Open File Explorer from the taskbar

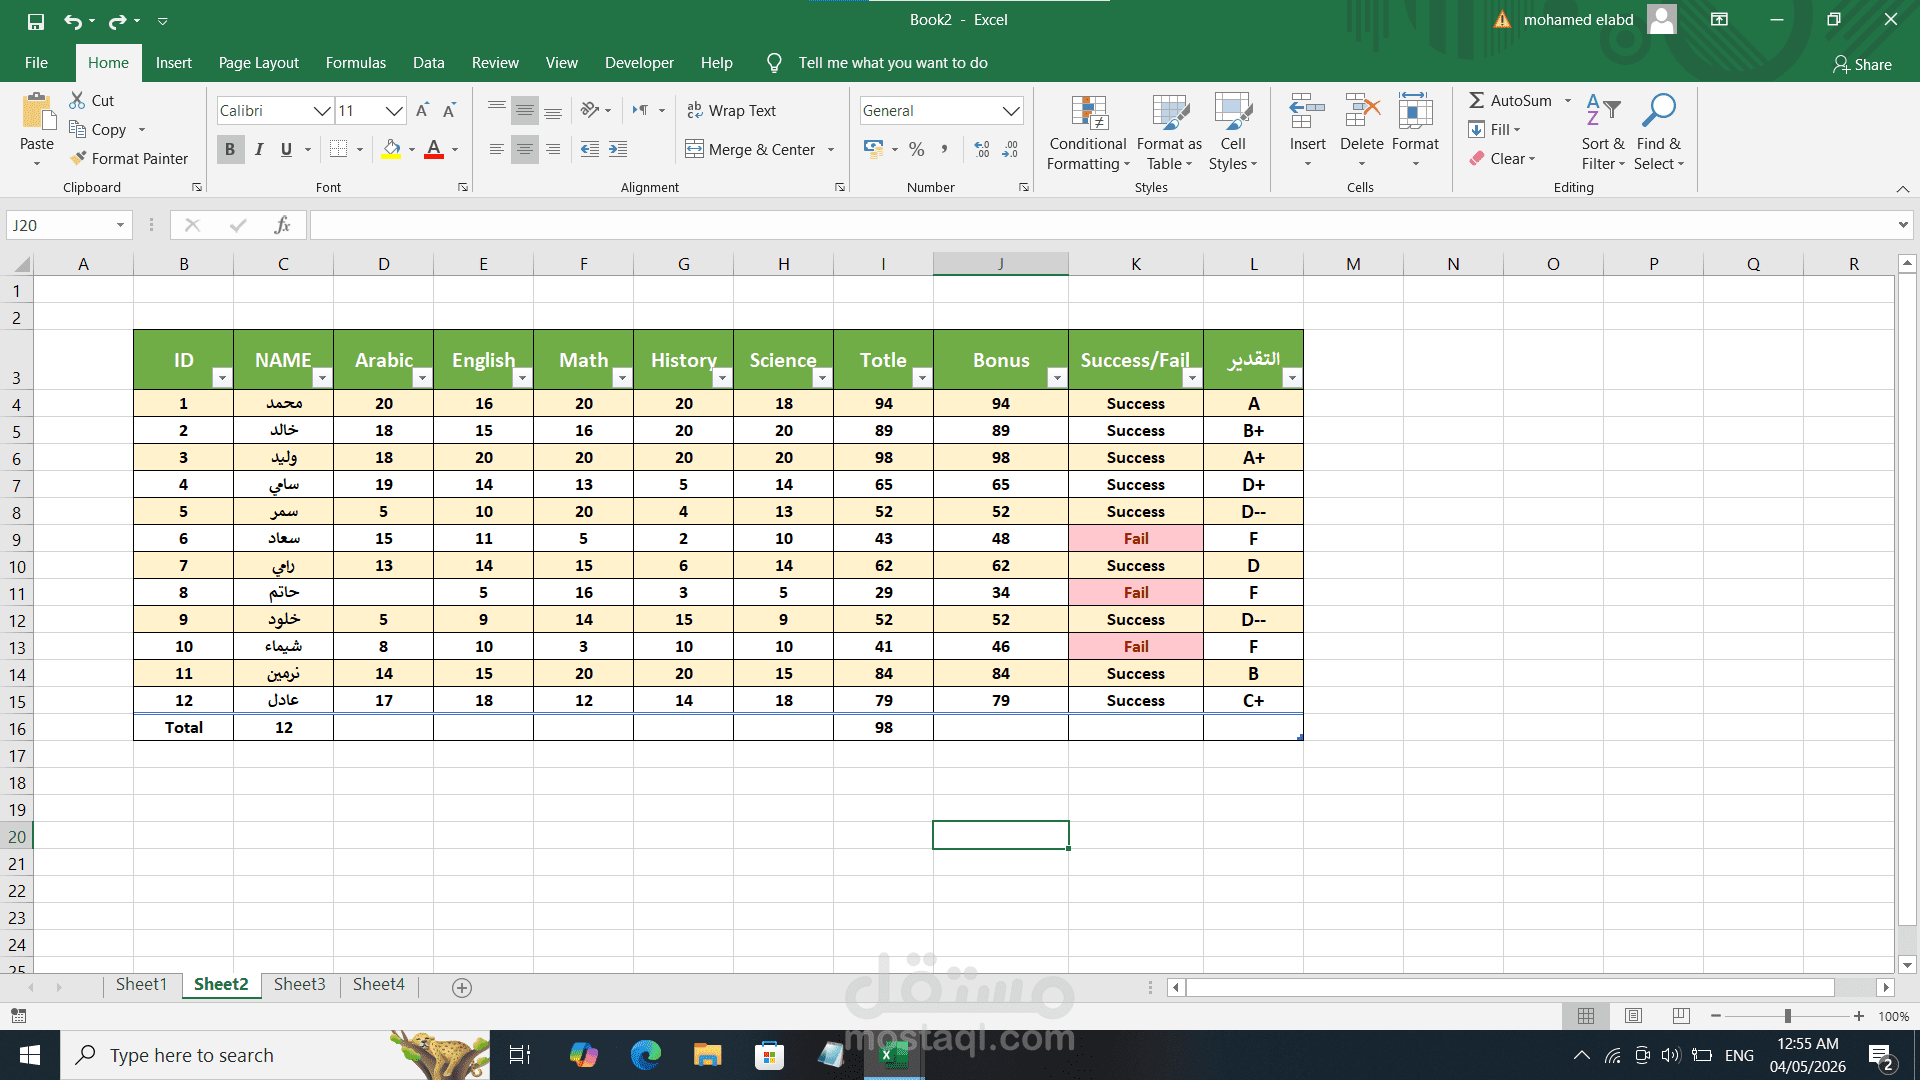tap(708, 1055)
